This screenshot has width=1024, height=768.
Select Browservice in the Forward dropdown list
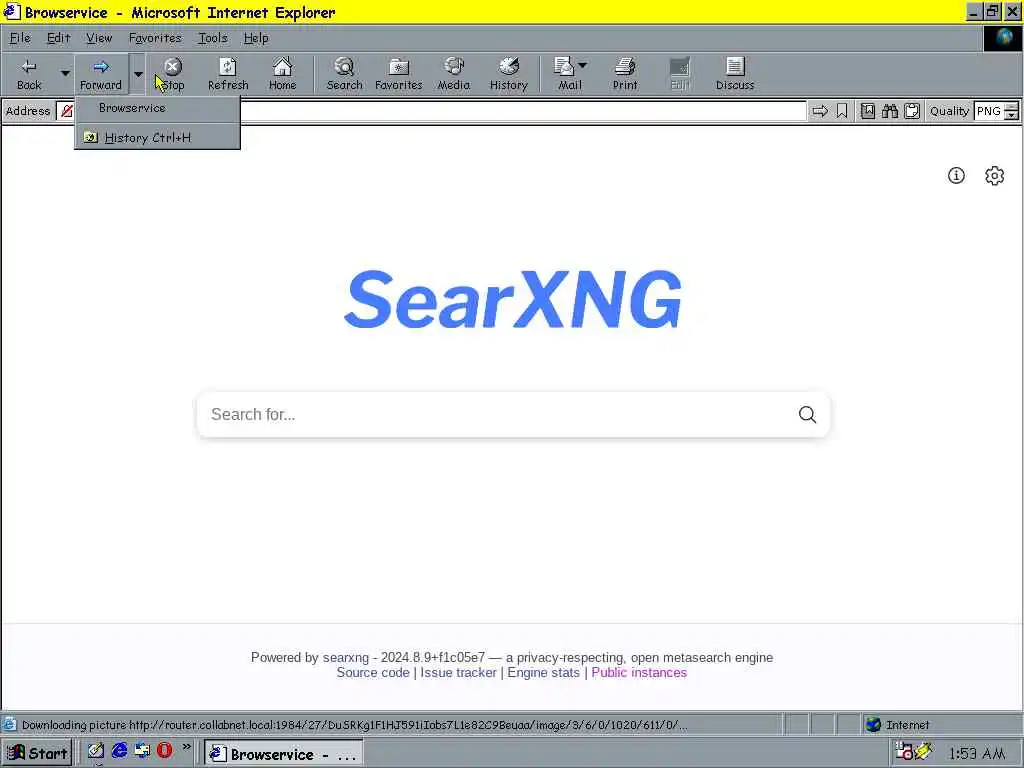pyautogui.click(x=157, y=108)
